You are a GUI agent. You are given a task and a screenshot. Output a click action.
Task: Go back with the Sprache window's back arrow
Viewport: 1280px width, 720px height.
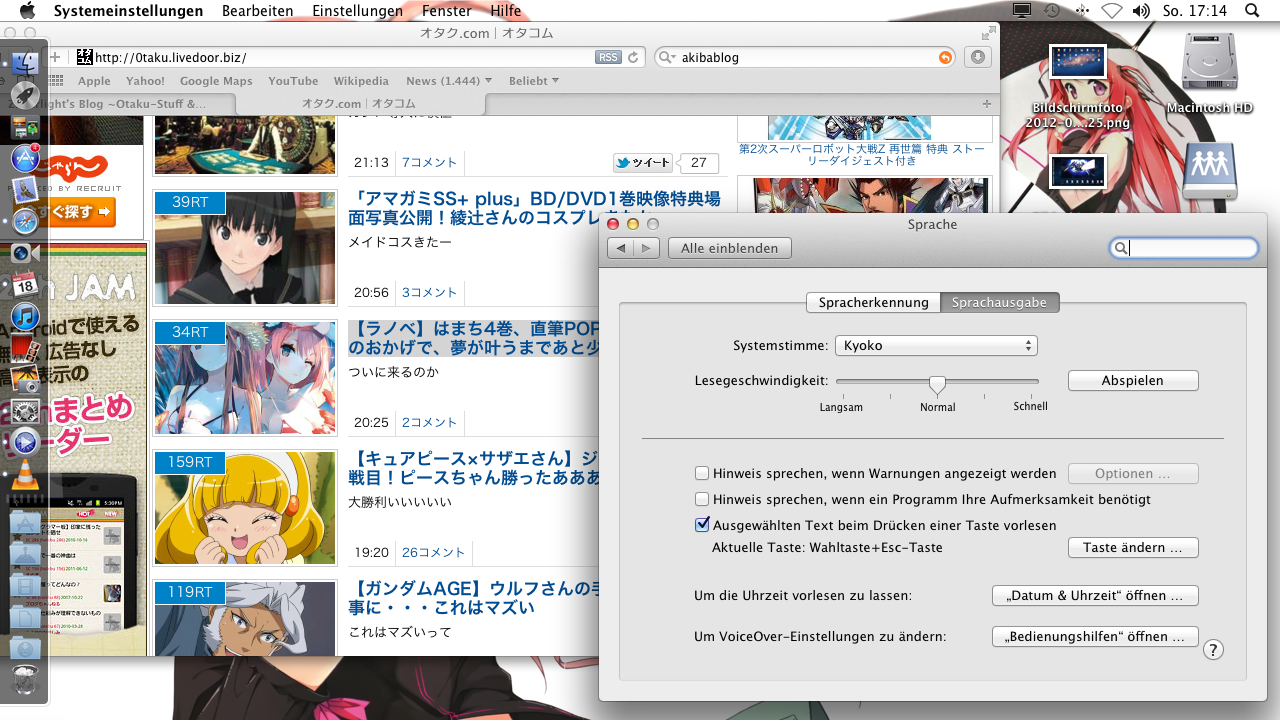coord(620,248)
